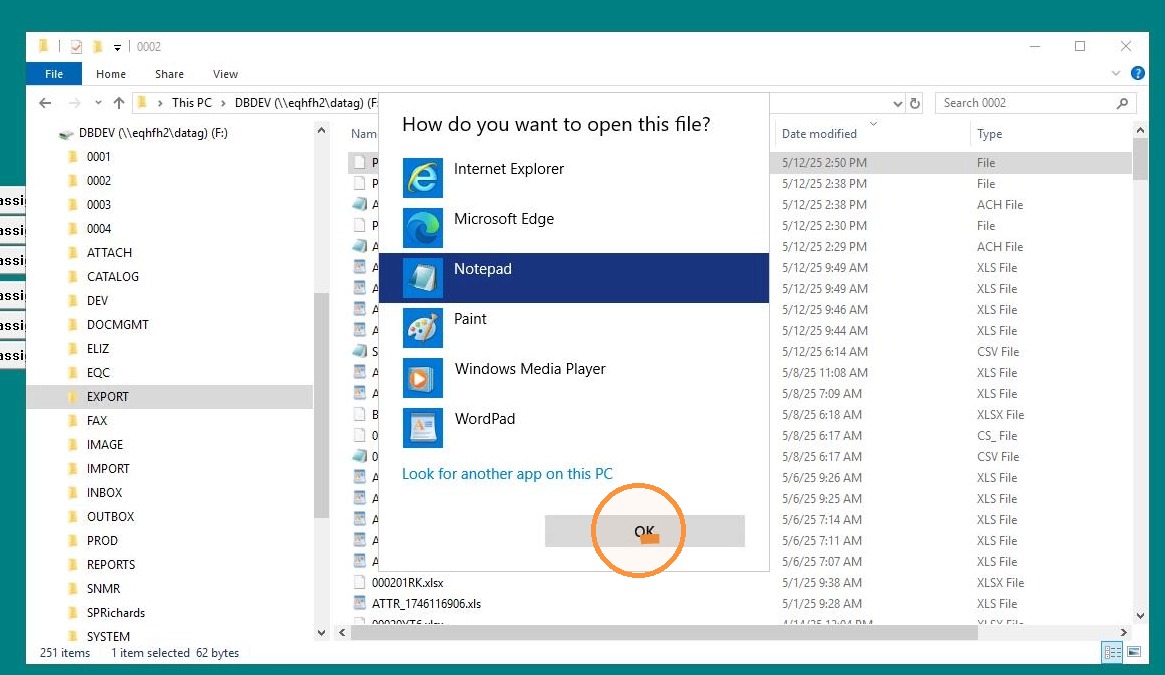Click the navigation pane scroll-down arrow
Image resolution: width=1165 pixels, height=675 pixels.
click(321, 633)
